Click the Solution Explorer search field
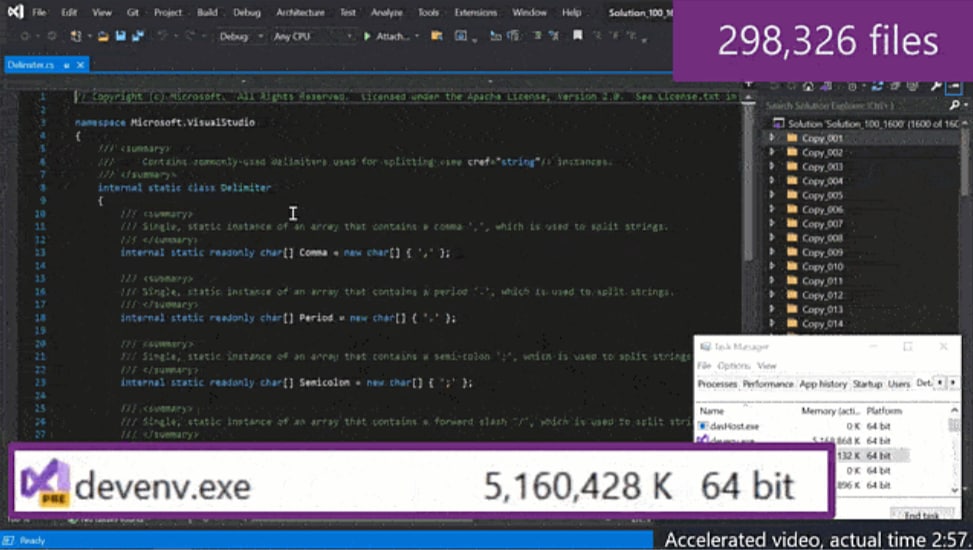The image size is (973, 550). pyautogui.click(x=858, y=106)
